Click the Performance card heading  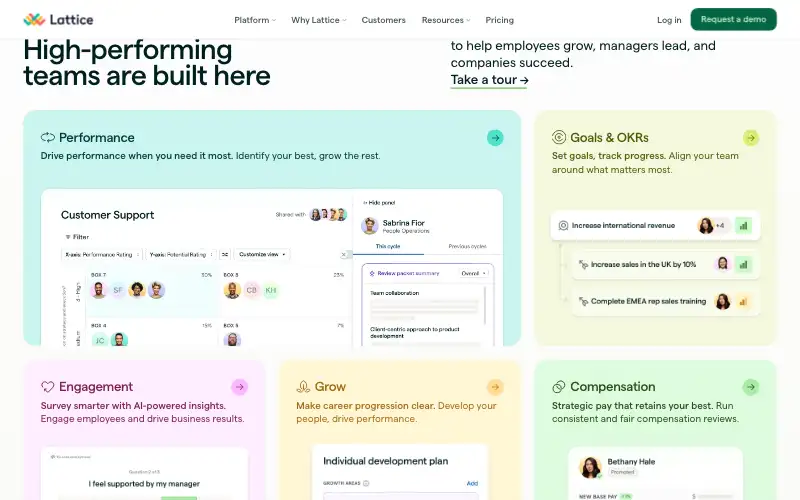(x=96, y=137)
